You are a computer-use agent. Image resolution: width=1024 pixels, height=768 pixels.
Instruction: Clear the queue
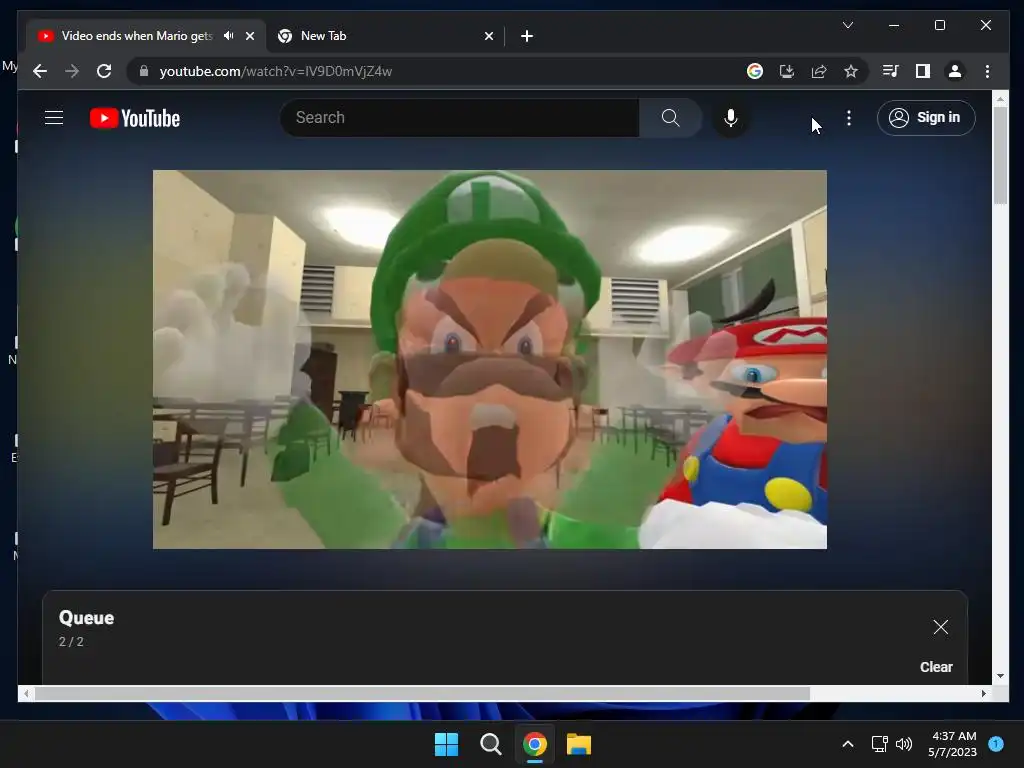pyautogui.click(x=936, y=667)
